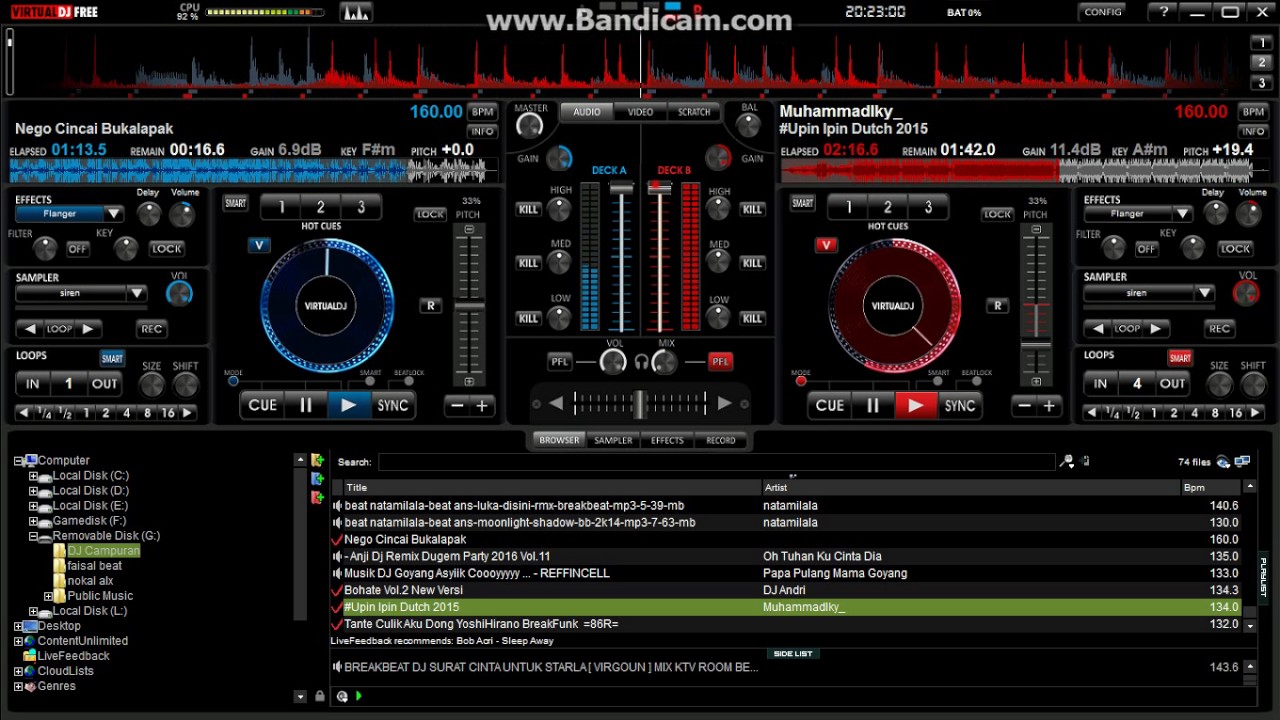Click the right sampler REC button
Image resolution: width=1280 pixels, height=720 pixels.
pos(1220,328)
